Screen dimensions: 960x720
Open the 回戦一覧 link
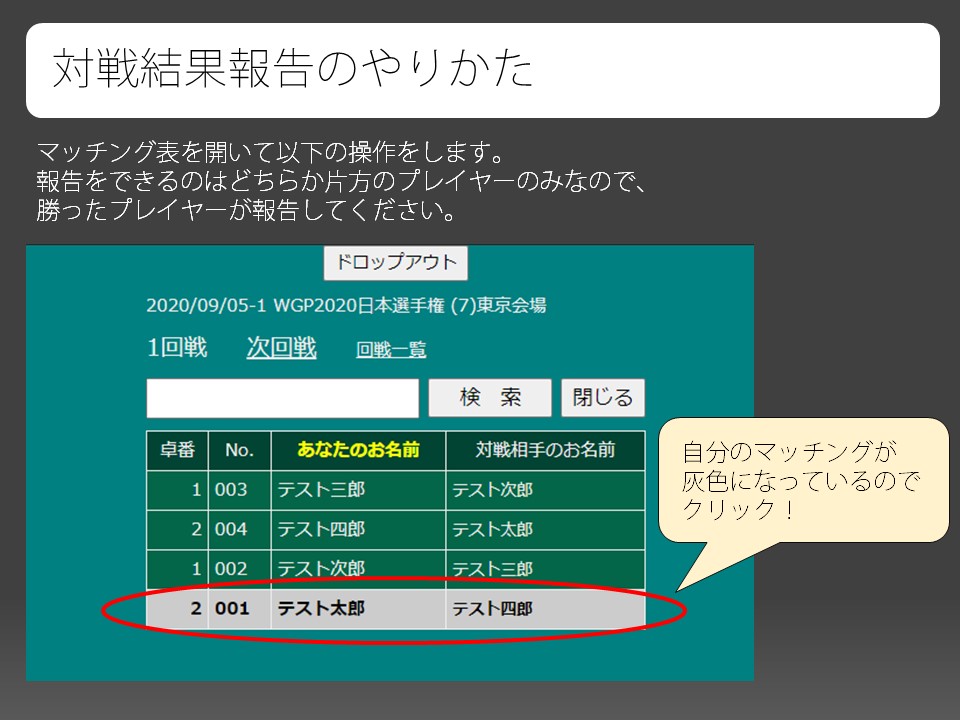391,350
